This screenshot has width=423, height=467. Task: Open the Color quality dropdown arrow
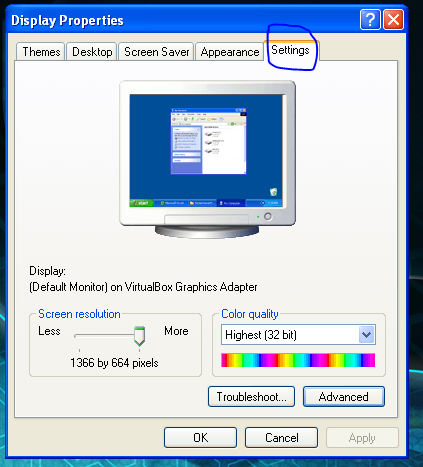367,334
